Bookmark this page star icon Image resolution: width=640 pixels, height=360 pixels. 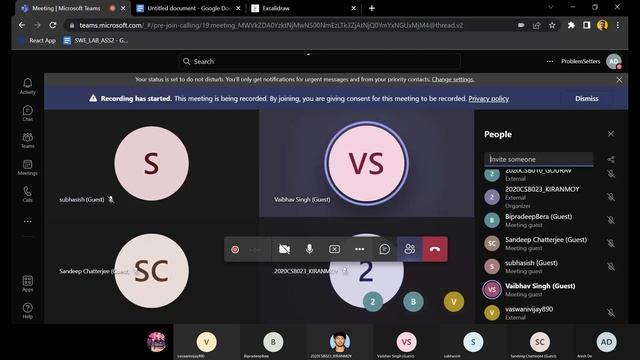pyautogui.click(x=552, y=25)
